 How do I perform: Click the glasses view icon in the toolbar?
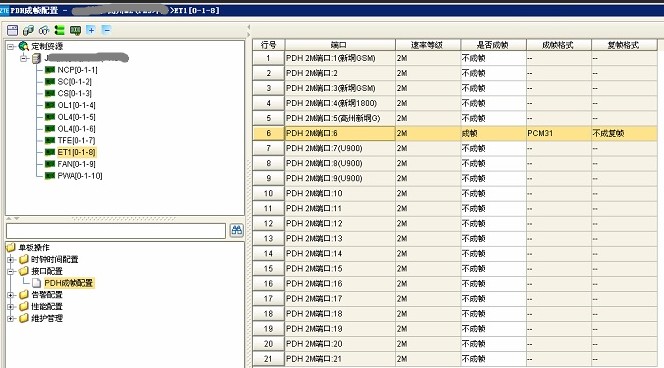[x=44, y=30]
